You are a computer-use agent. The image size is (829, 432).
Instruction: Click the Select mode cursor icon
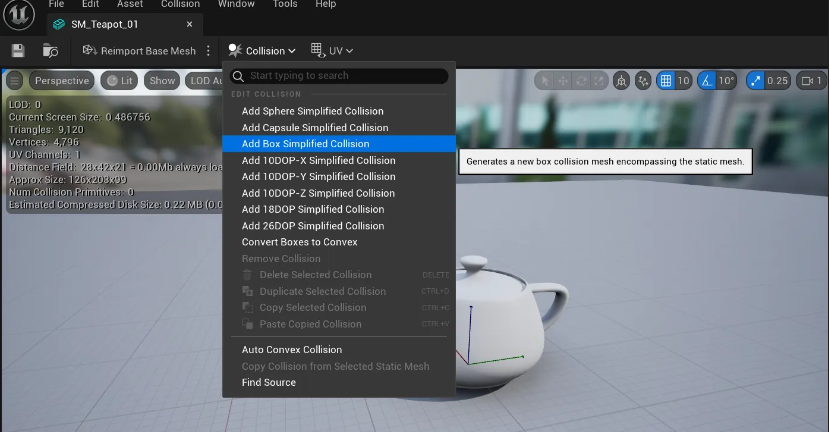coord(545,81)
